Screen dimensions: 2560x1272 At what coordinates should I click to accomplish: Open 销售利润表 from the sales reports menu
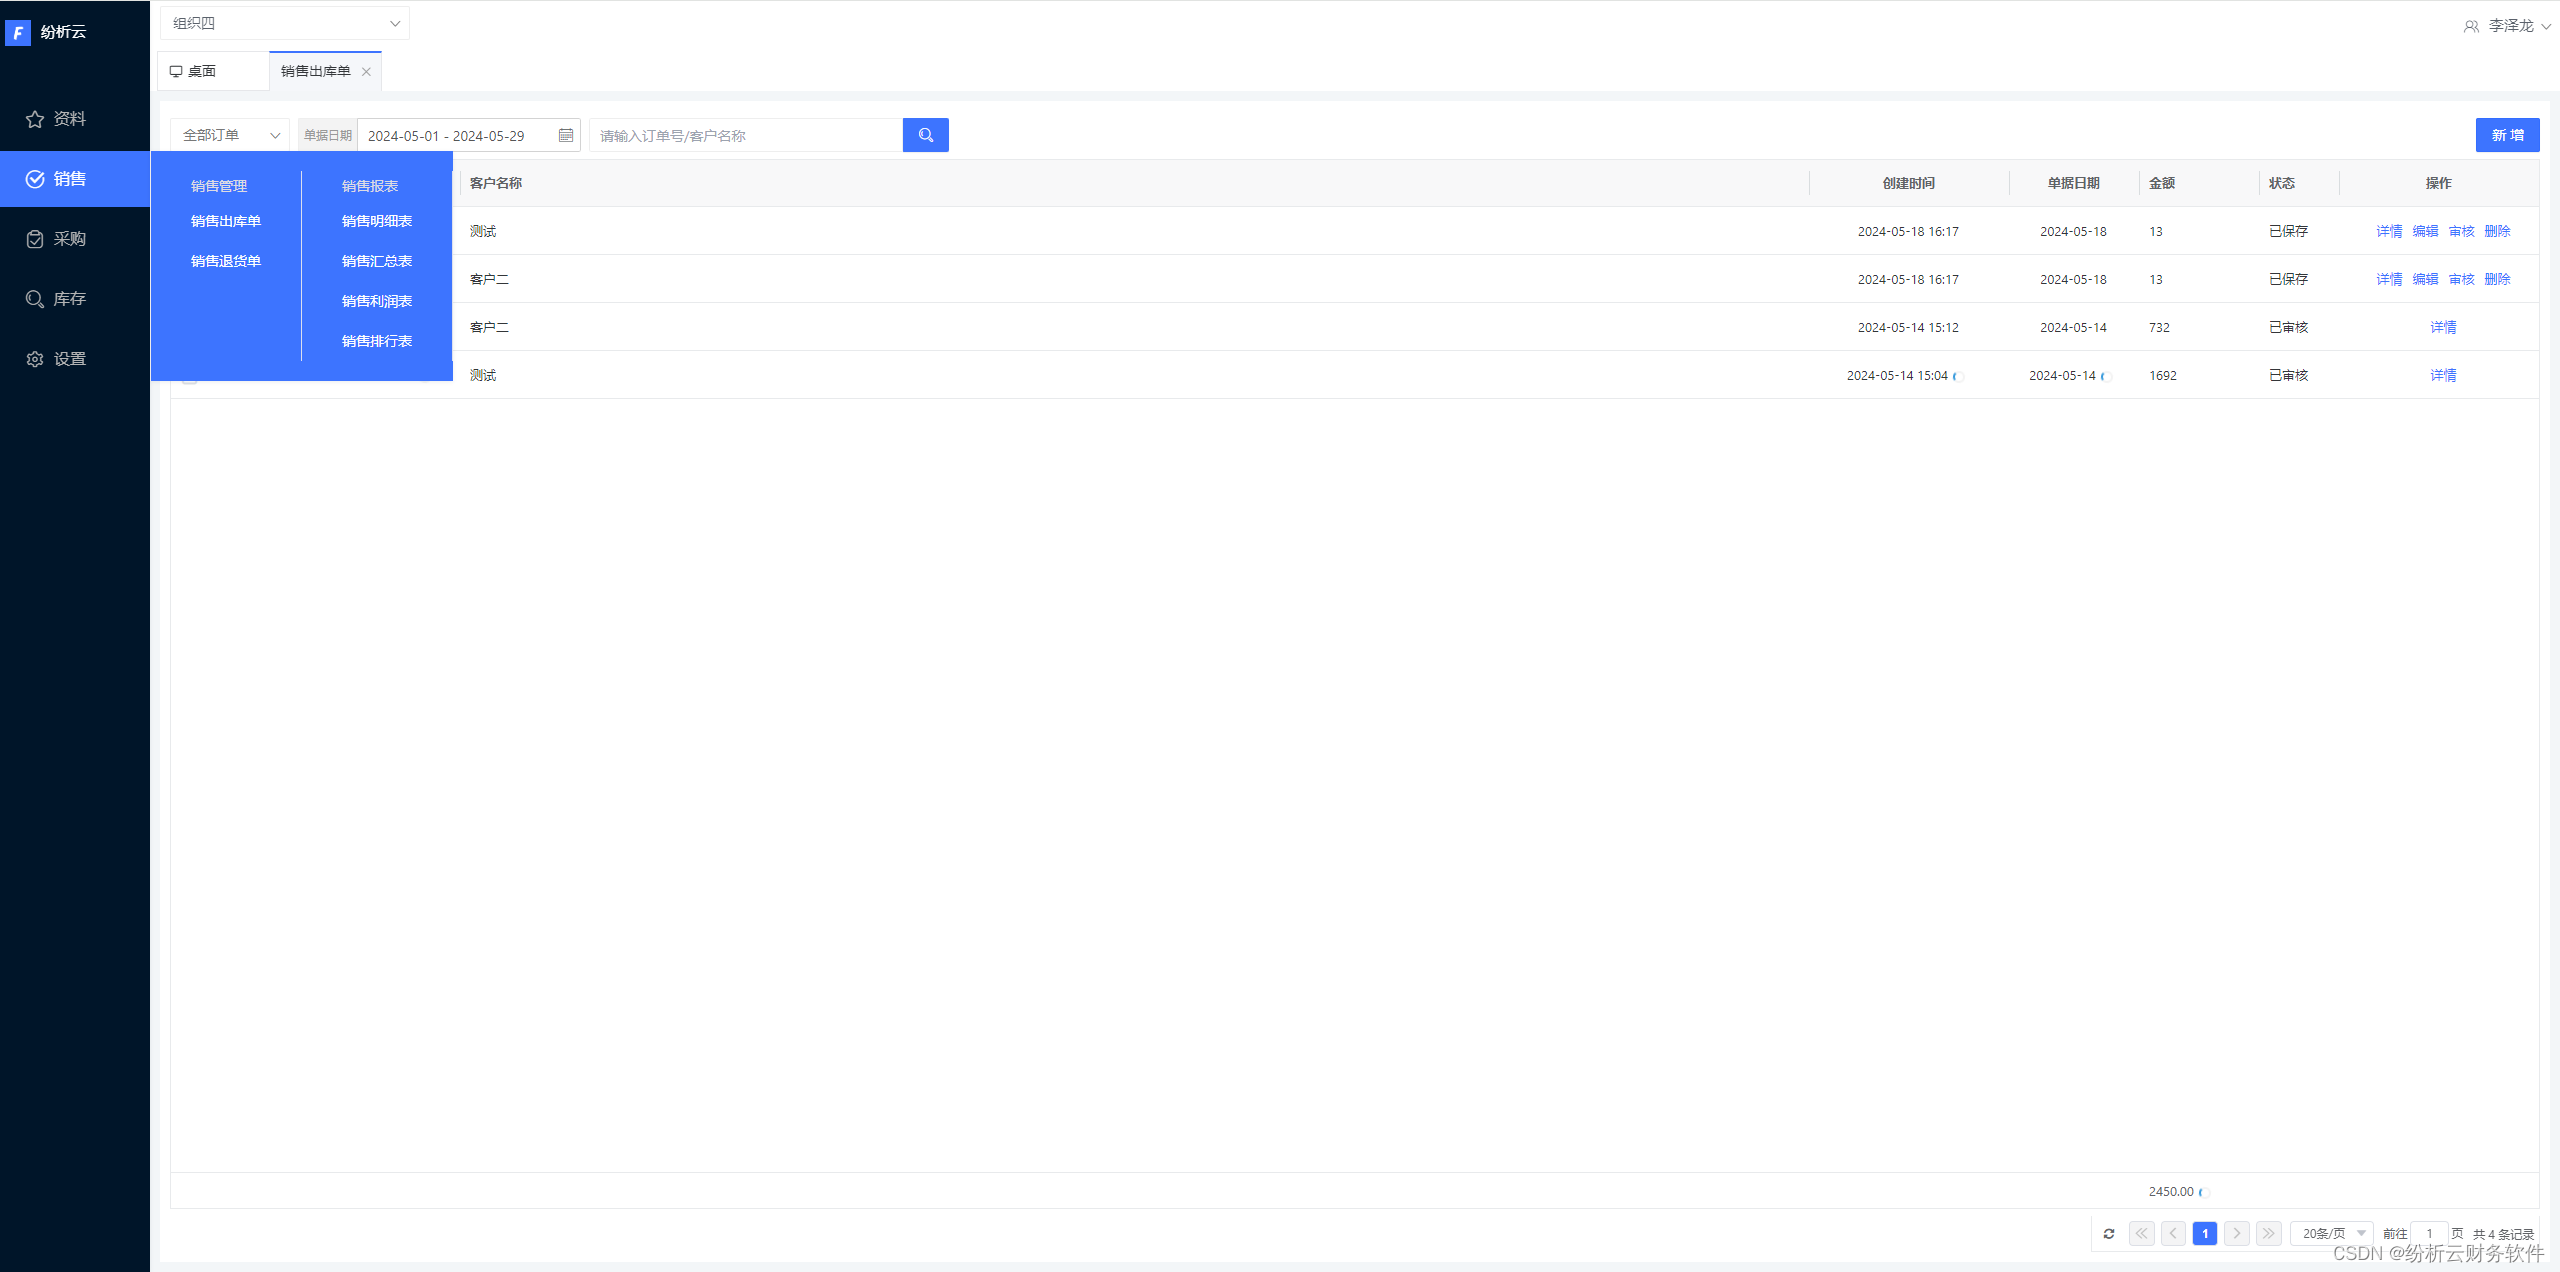click(x=377, y=301)
